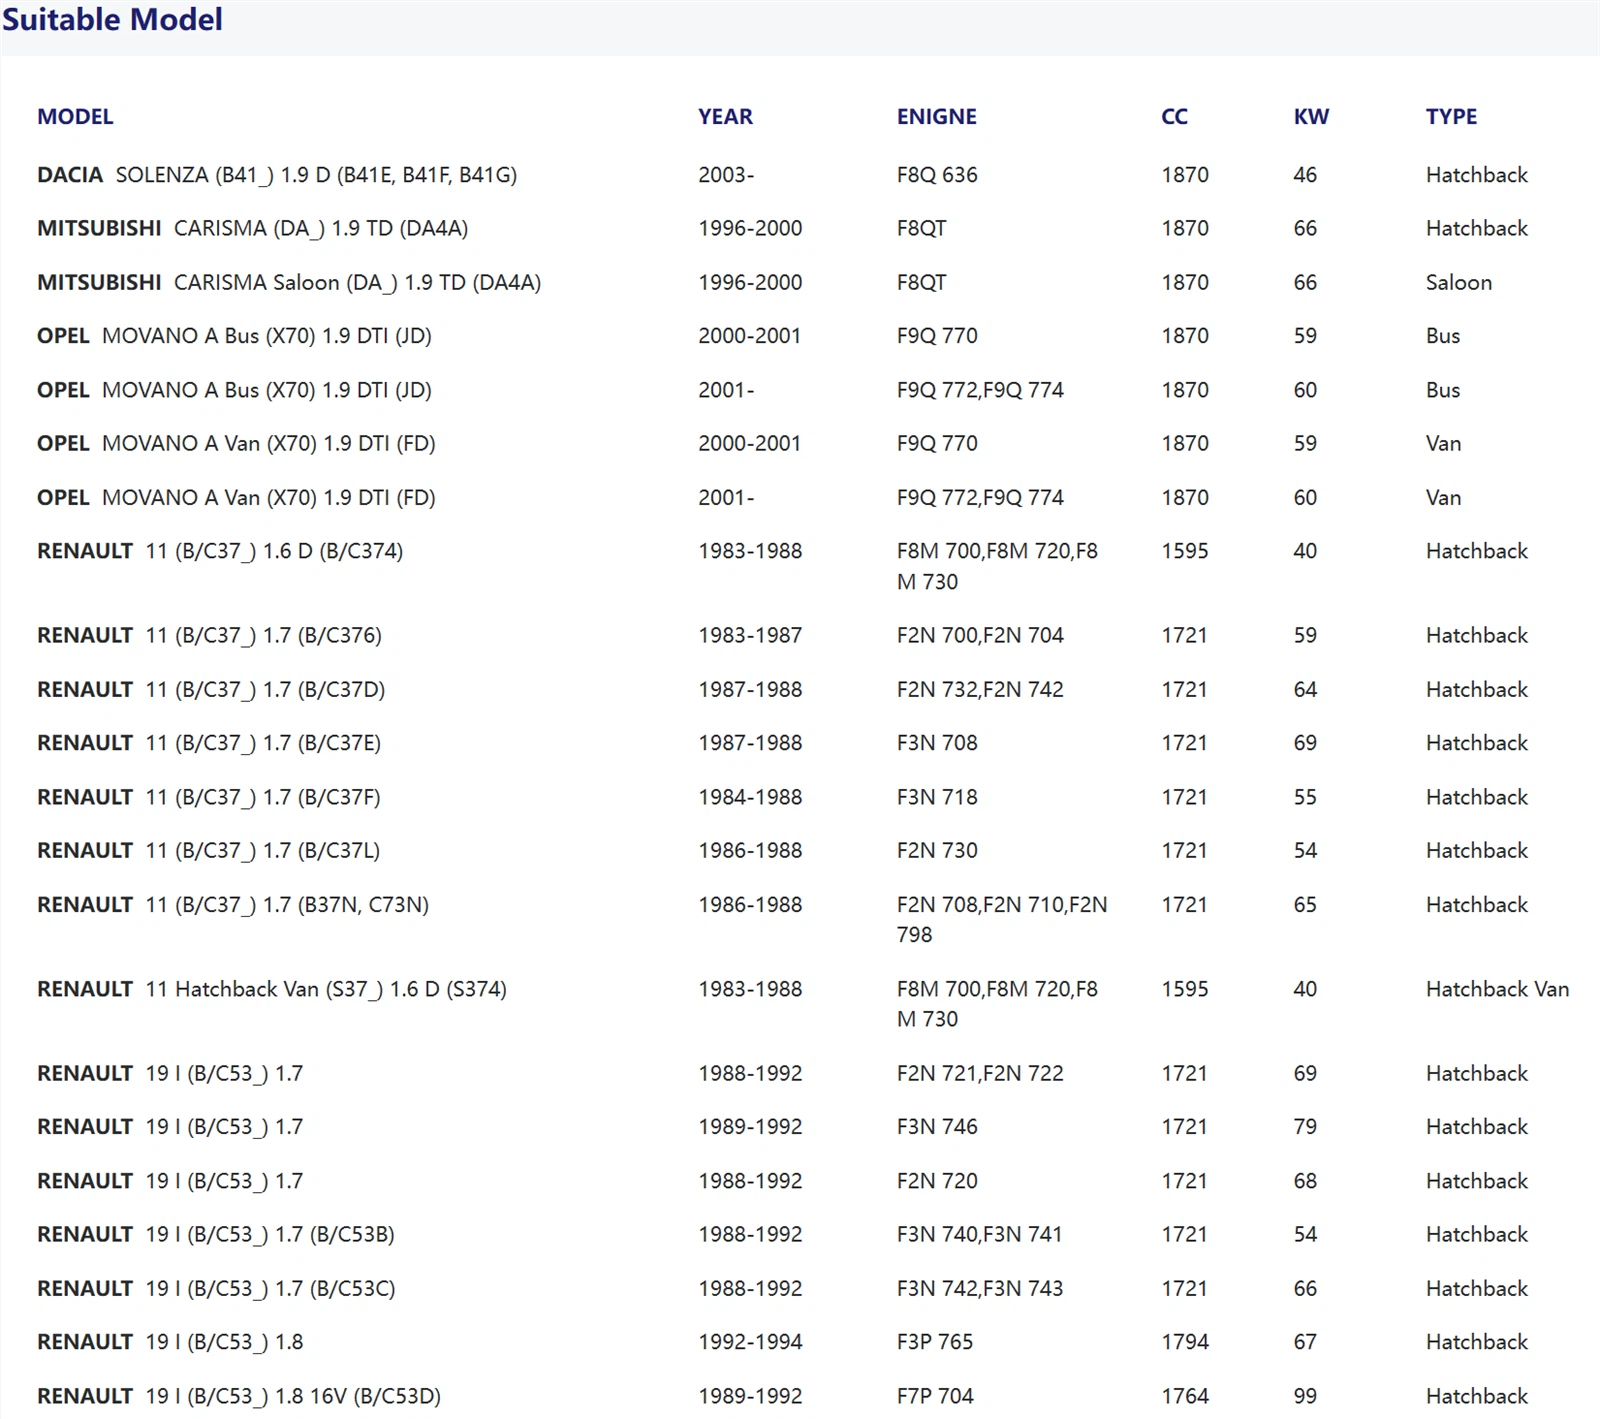
Task: Click the KW column header
Action: click(1311, 117)
